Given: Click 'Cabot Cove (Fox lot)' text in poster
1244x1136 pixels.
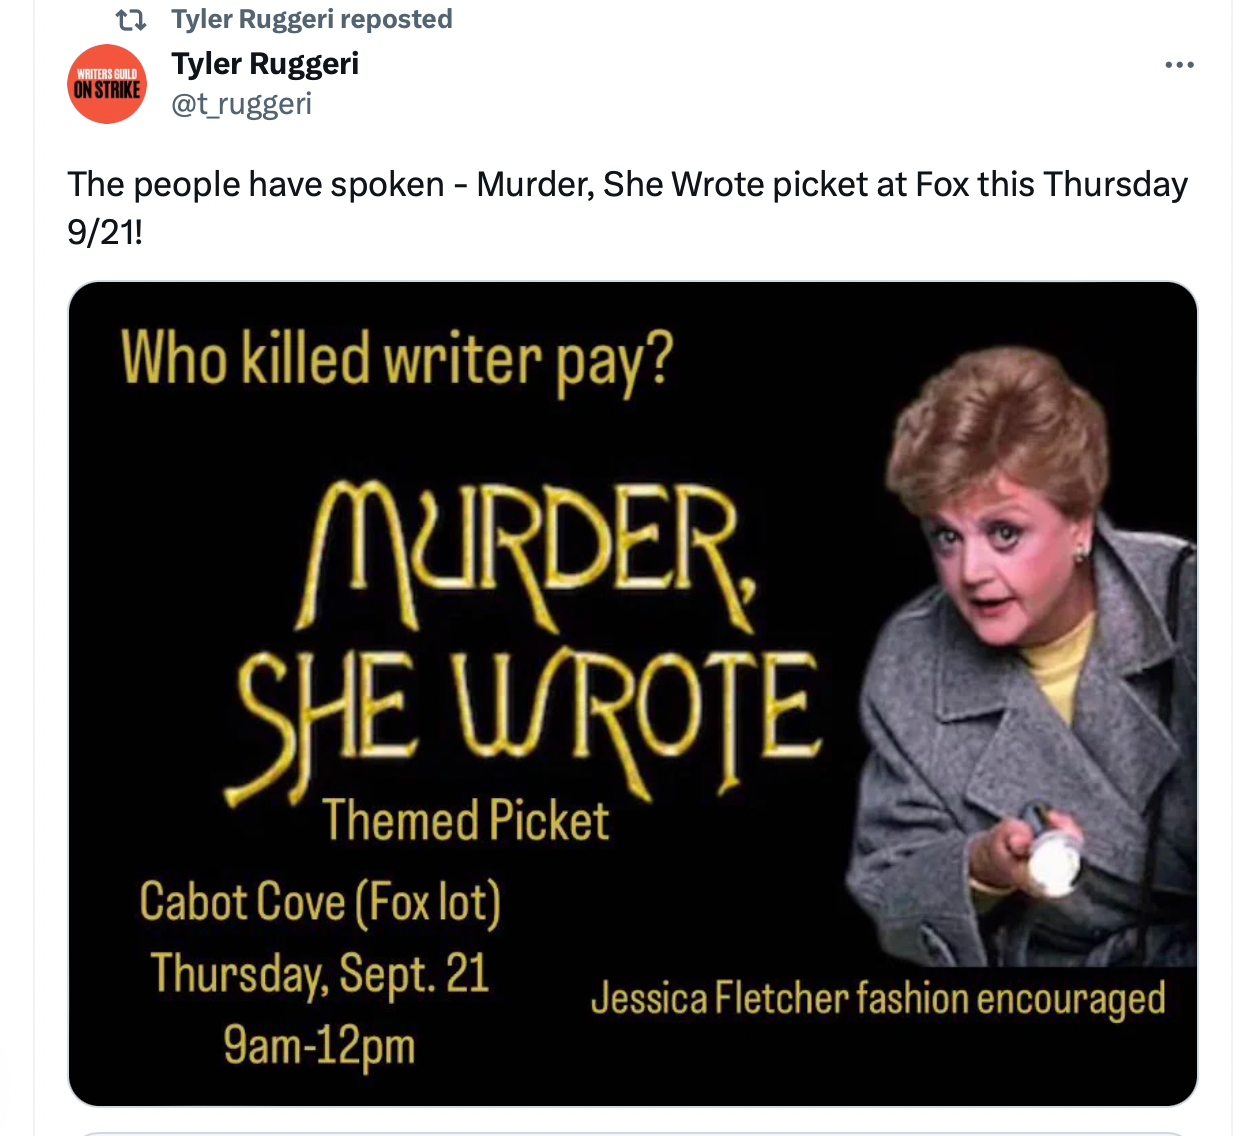Looking at the screenshot, I should pos(320,902).
